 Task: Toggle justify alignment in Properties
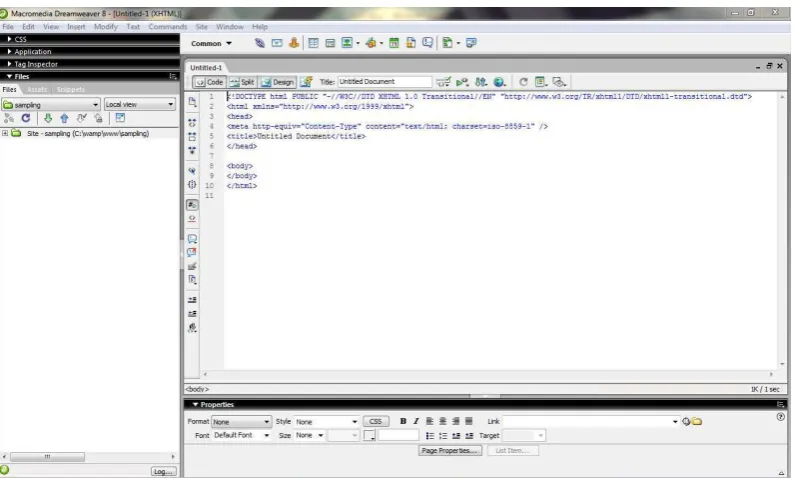pyautogui.click(x=469, y=421)
